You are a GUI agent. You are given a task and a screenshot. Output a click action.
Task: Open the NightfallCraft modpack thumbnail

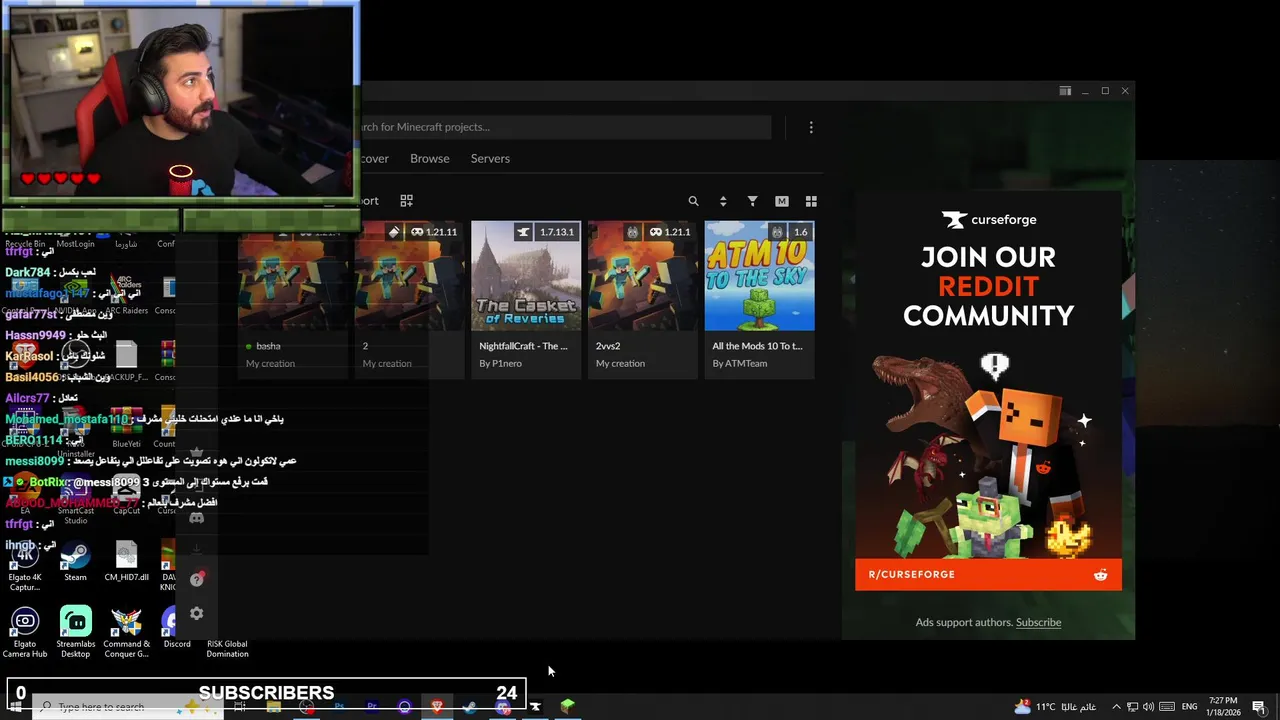[526, 276]
